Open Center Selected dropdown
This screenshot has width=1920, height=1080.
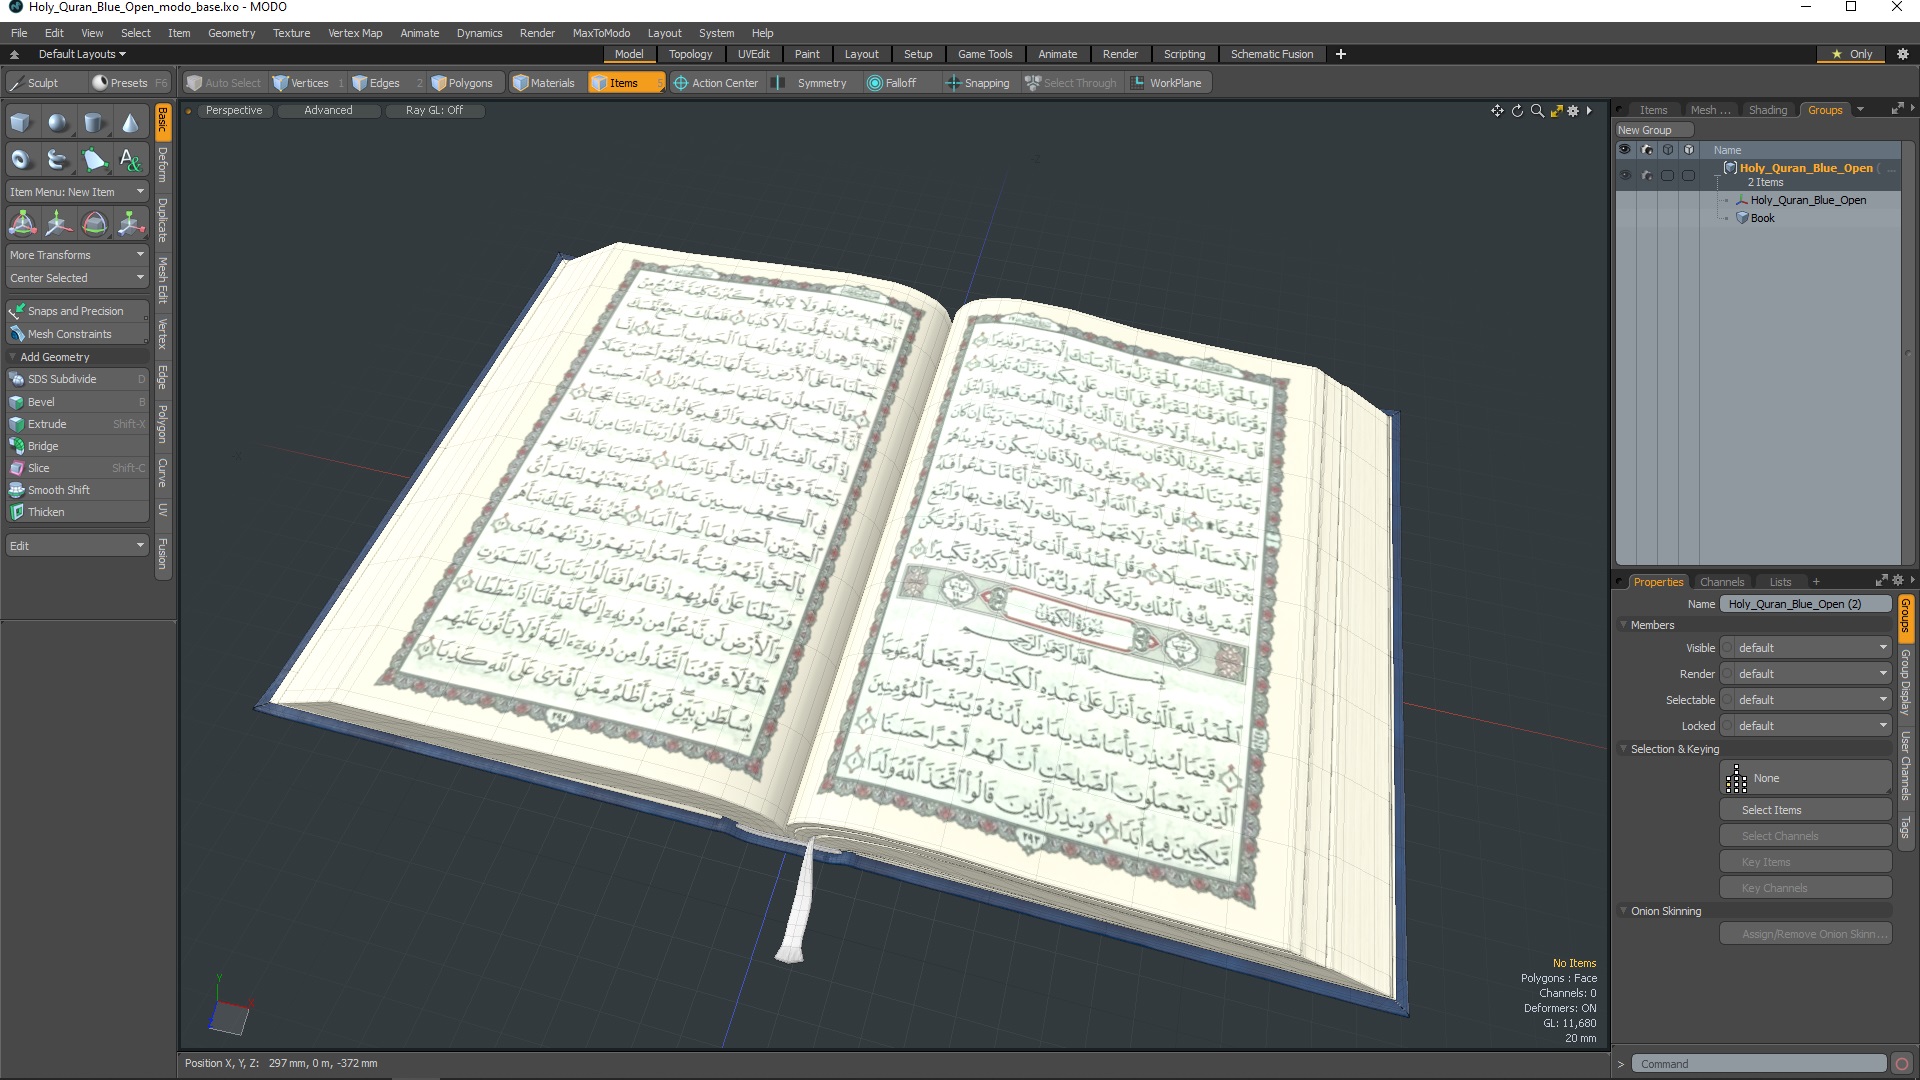pyautogui.click(x=77, y=278)
